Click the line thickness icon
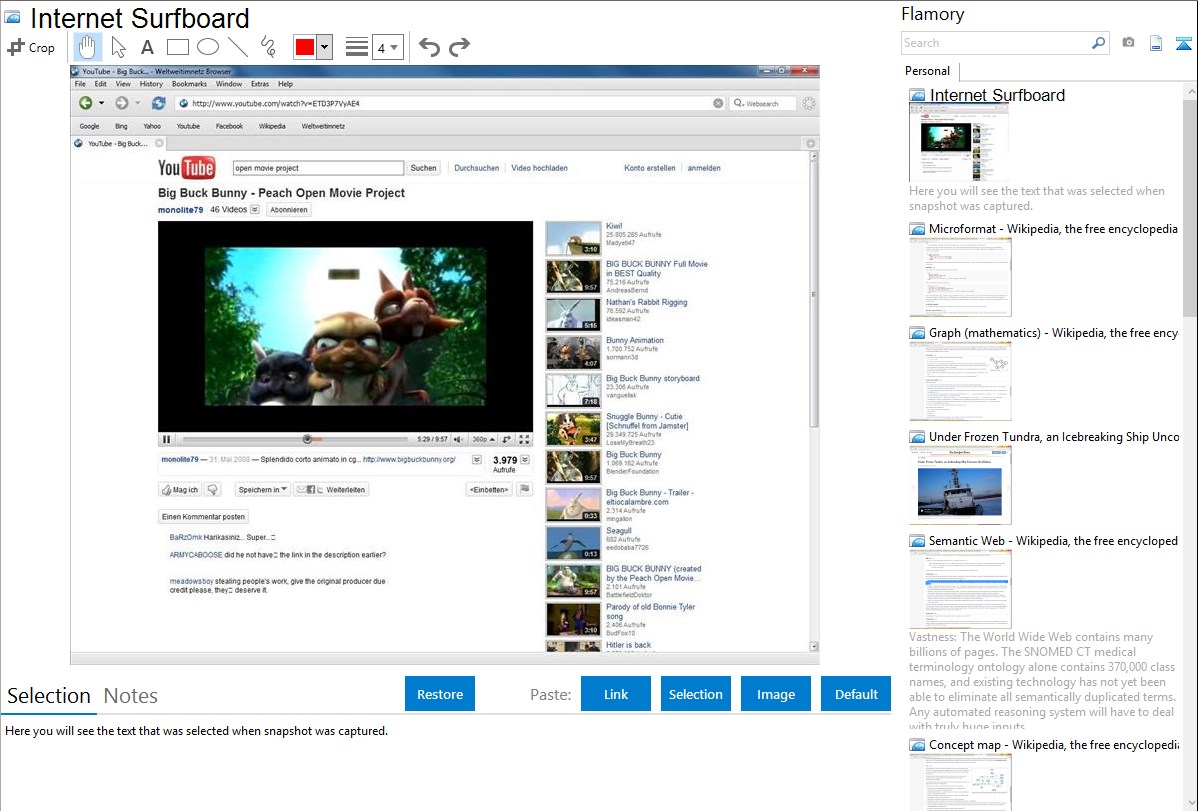The width and height of the screenshot is (1198, 811). [x=357, y=47]
